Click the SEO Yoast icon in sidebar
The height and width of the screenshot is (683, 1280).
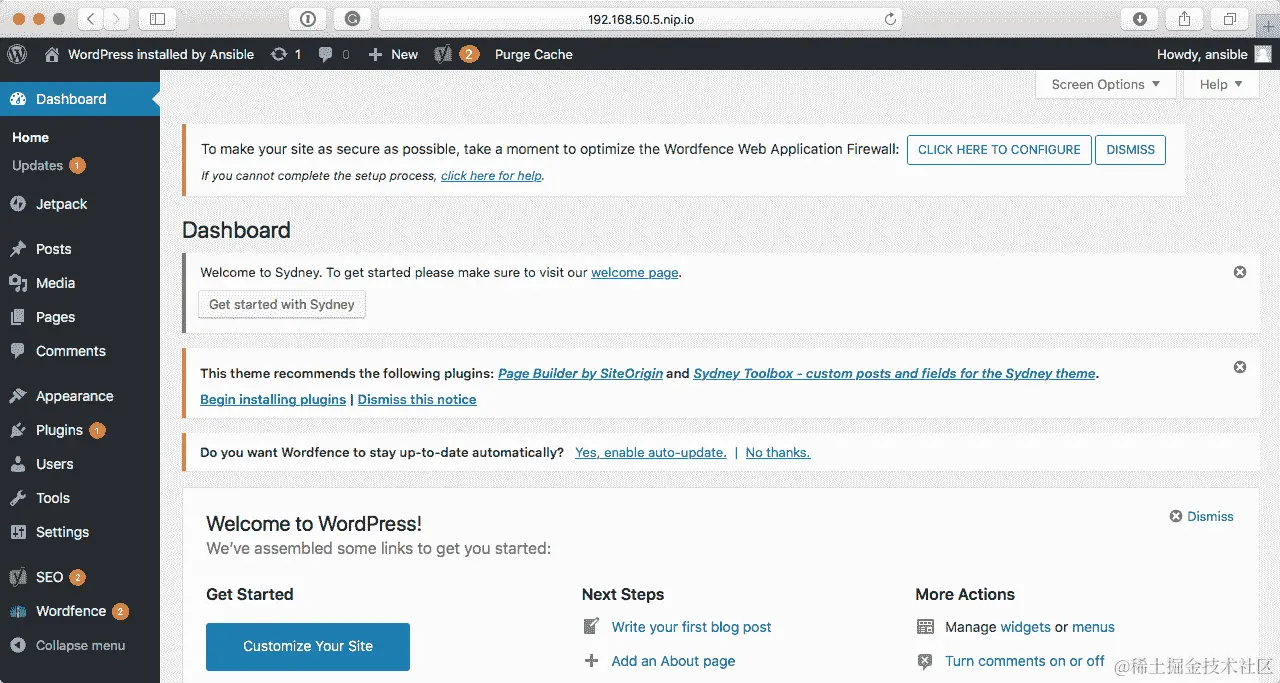point(17,577)
